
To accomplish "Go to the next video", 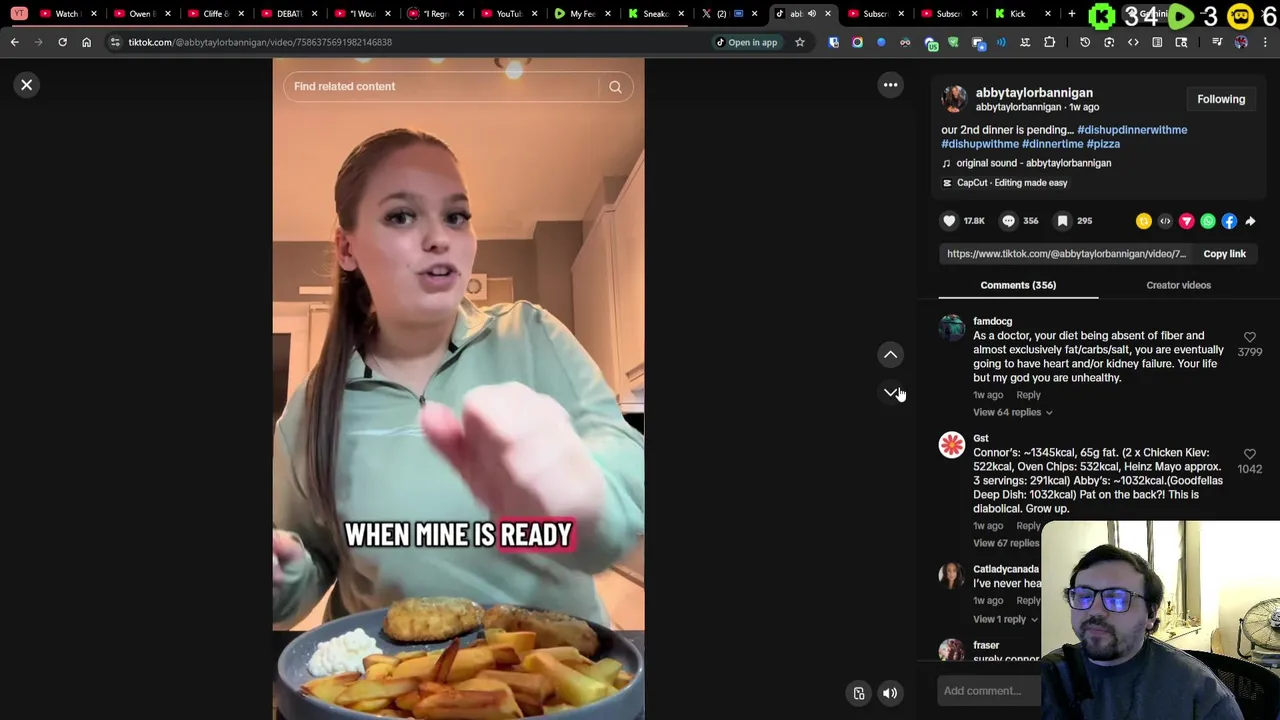I will click(890, 393).
